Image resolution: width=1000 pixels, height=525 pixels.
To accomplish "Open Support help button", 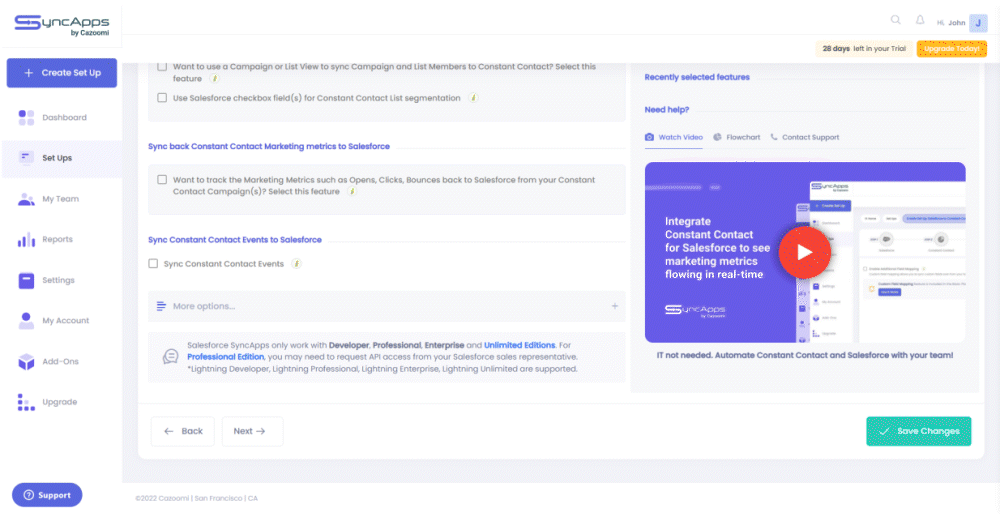I will click(x=47, y=495).
